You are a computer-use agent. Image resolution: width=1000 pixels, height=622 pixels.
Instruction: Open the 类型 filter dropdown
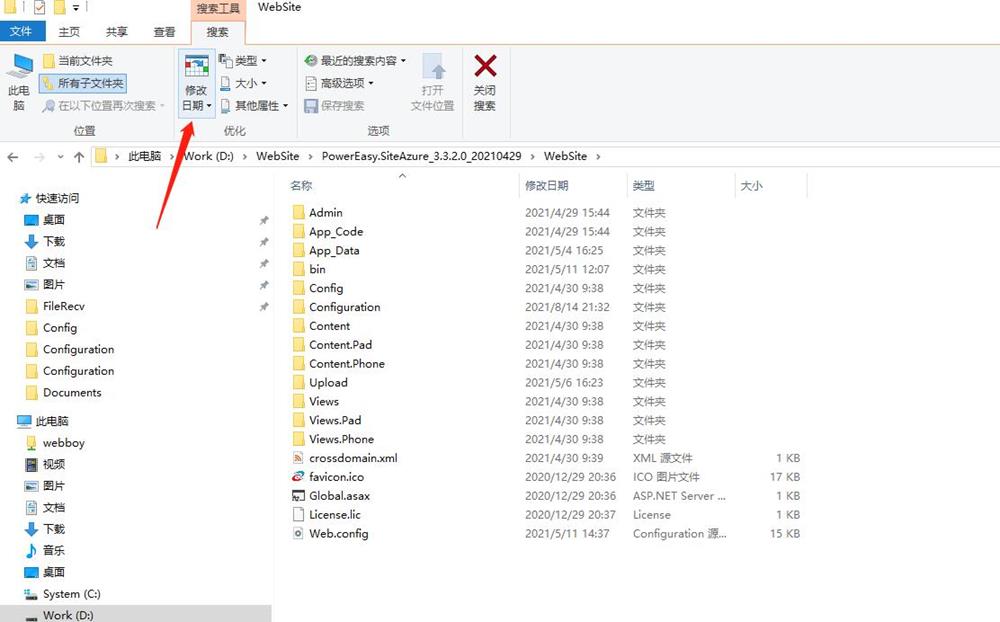pos(245,61)
